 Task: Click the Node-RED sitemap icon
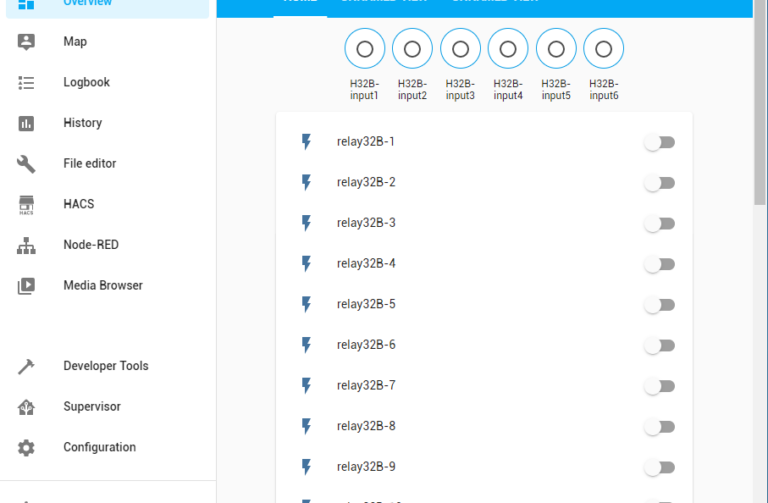click(26, 245)
